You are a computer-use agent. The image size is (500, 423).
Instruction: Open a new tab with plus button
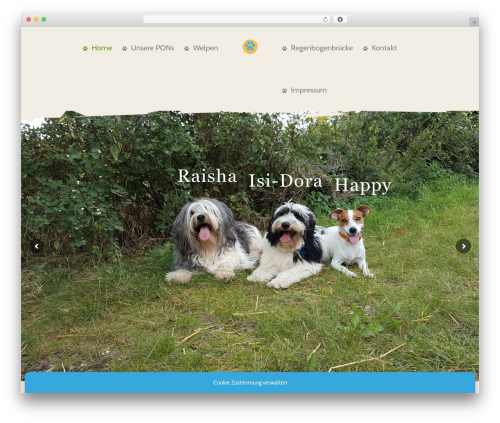[474, 22]
